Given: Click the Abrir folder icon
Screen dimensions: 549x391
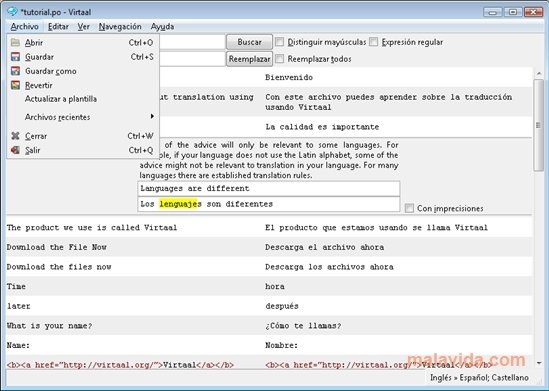Looking at the screenshot, I should pyautogui.click(x=15, y=43).
